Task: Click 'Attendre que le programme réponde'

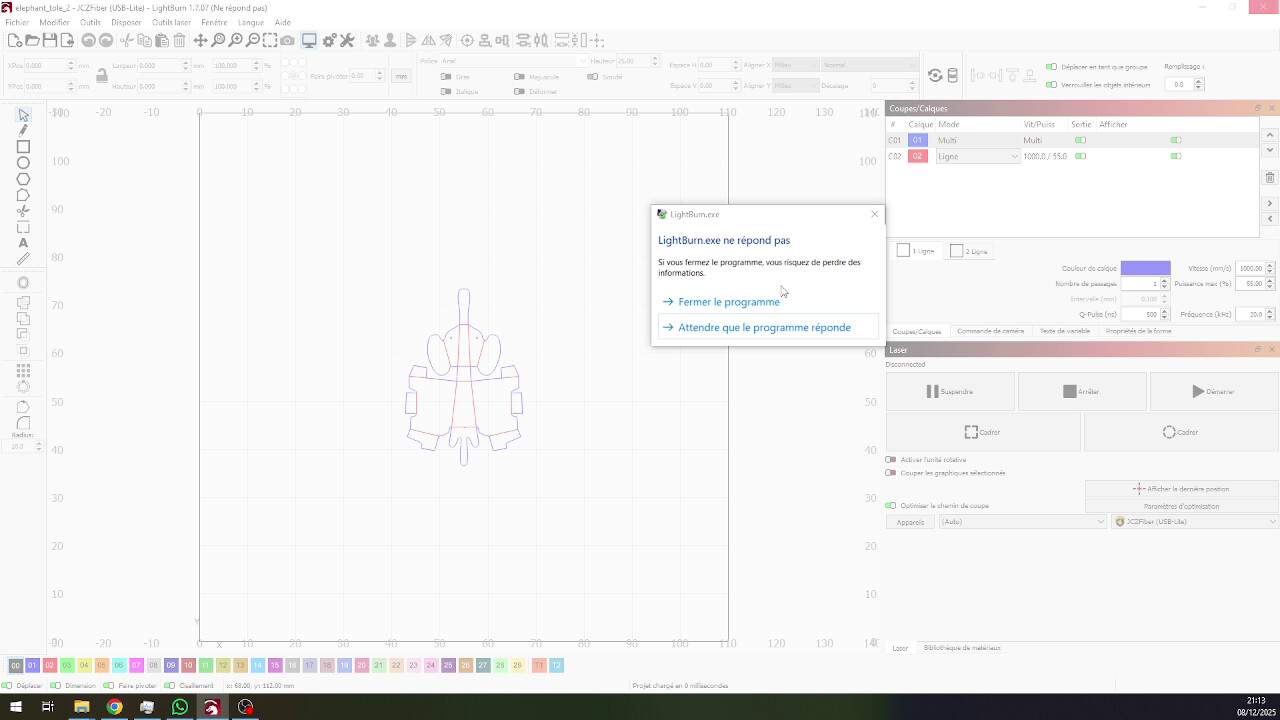Action: 764,328
